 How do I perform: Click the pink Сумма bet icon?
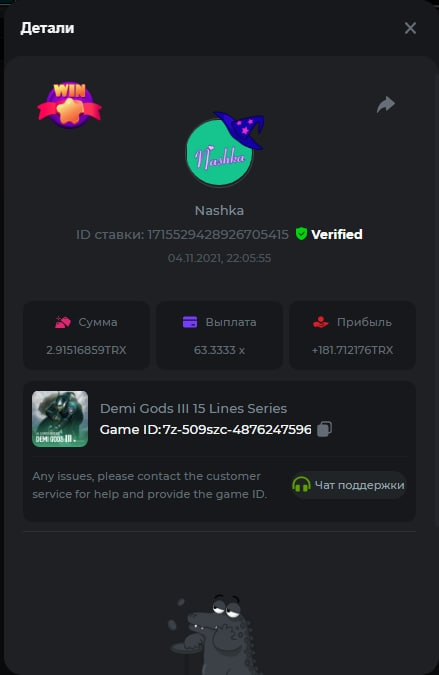(x=63, y=322)
